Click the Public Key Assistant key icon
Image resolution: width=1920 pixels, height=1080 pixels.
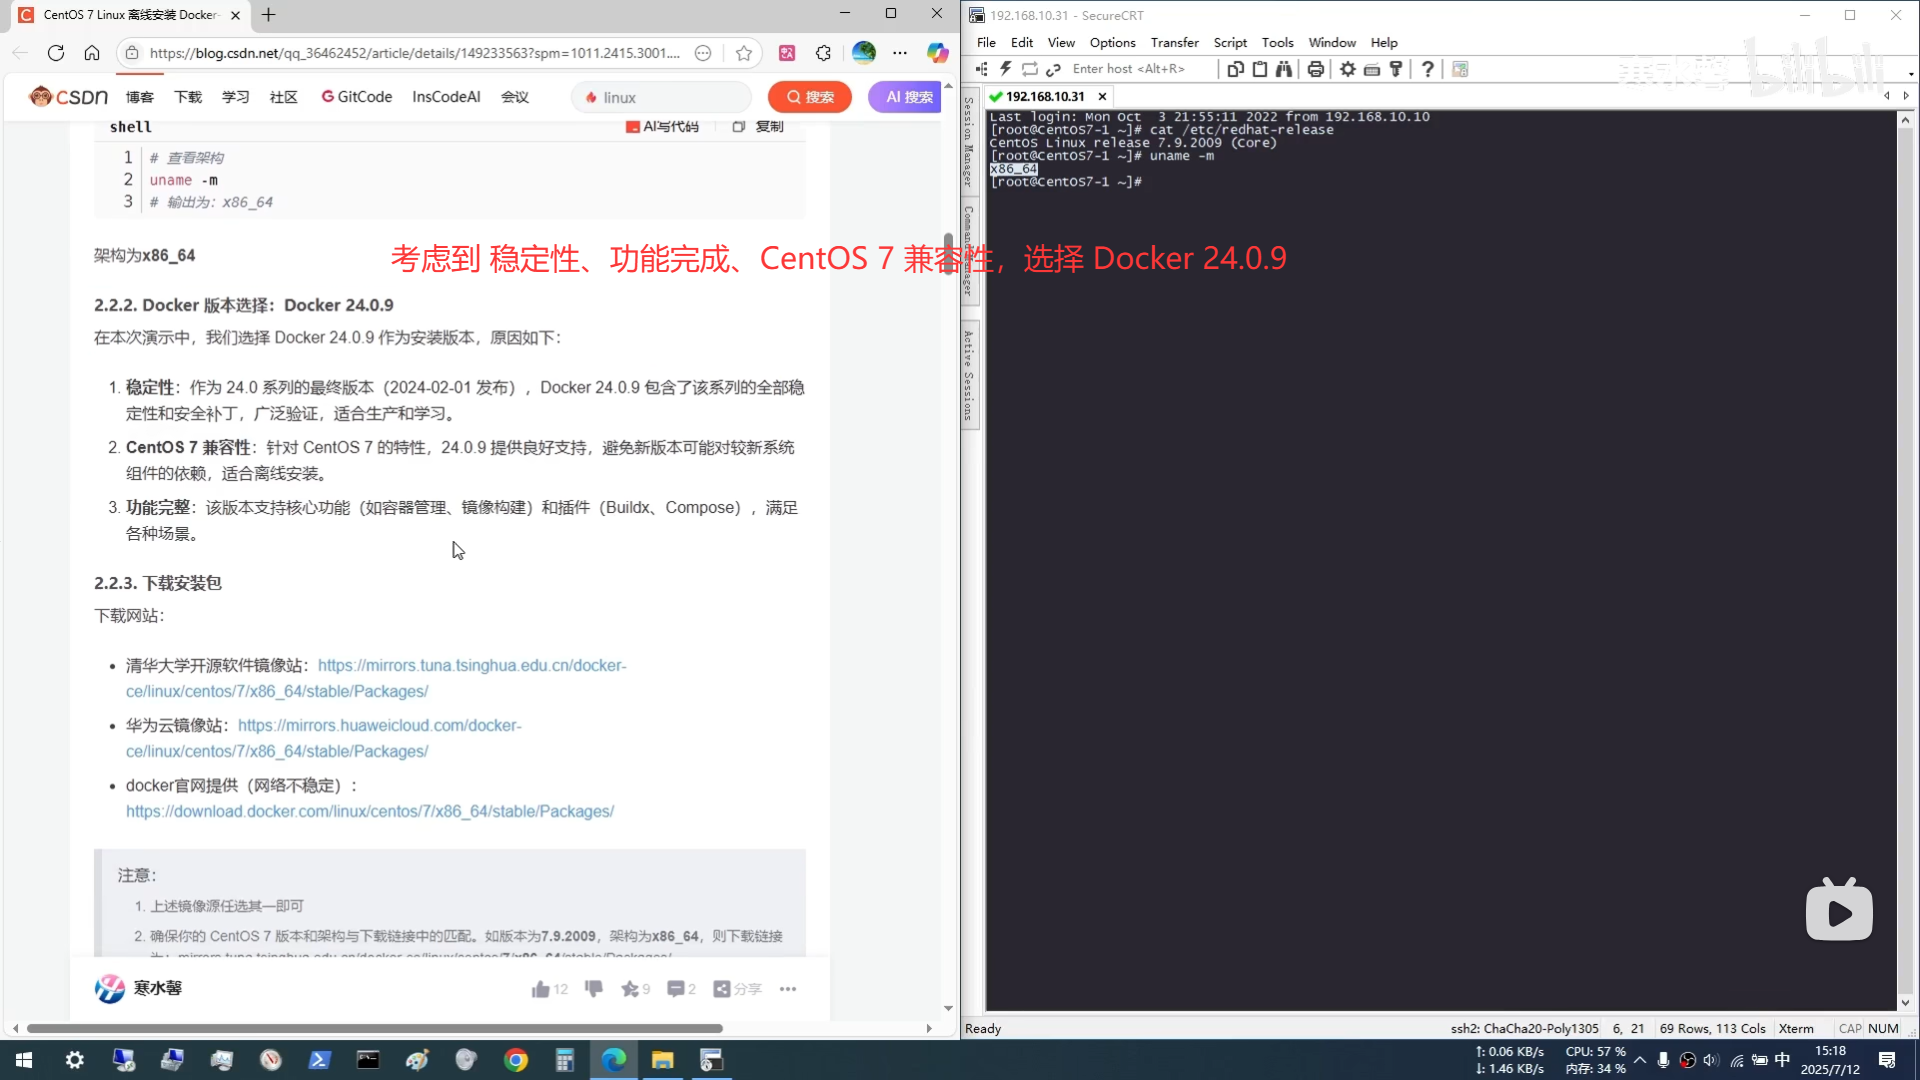pos(1396,69)
